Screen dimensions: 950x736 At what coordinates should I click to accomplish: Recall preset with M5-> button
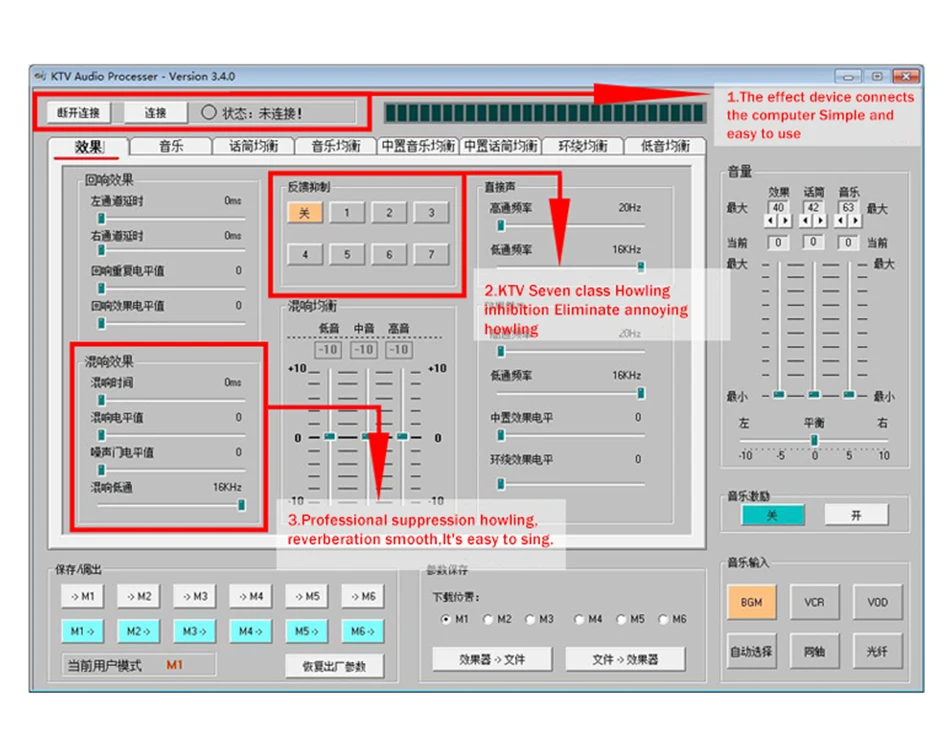[x=307, y=631]
